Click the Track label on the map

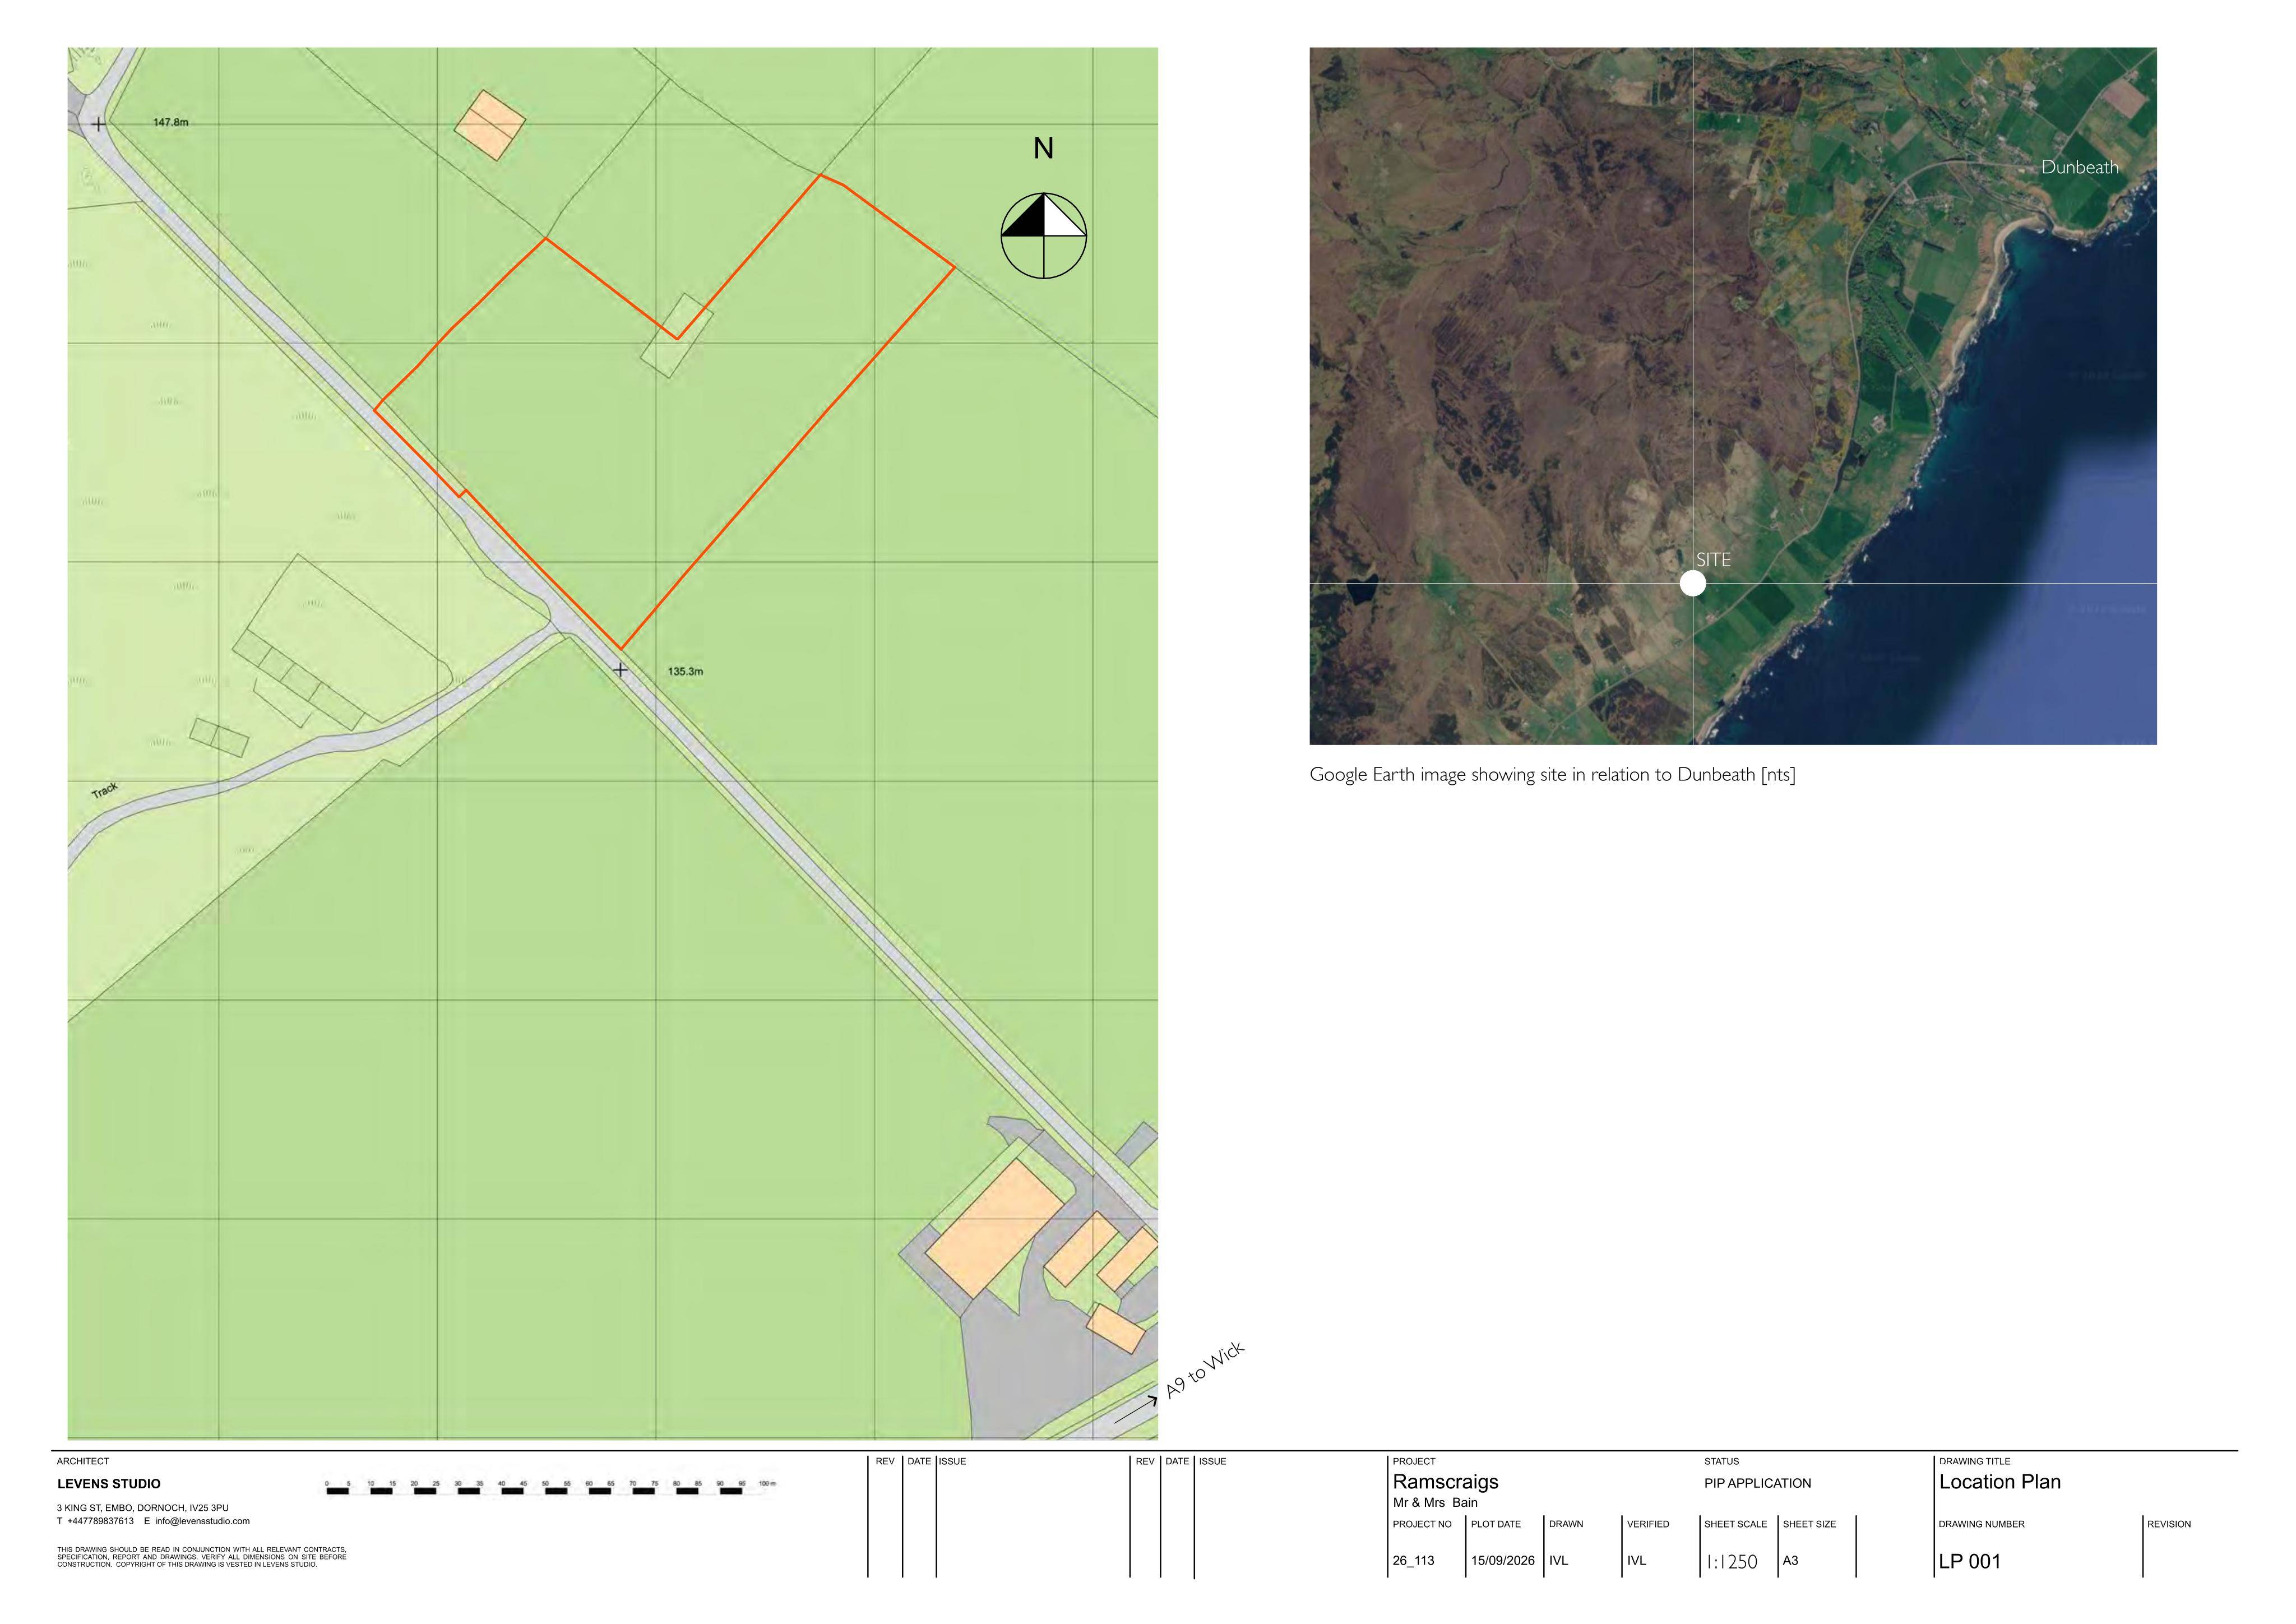(105, 790)
